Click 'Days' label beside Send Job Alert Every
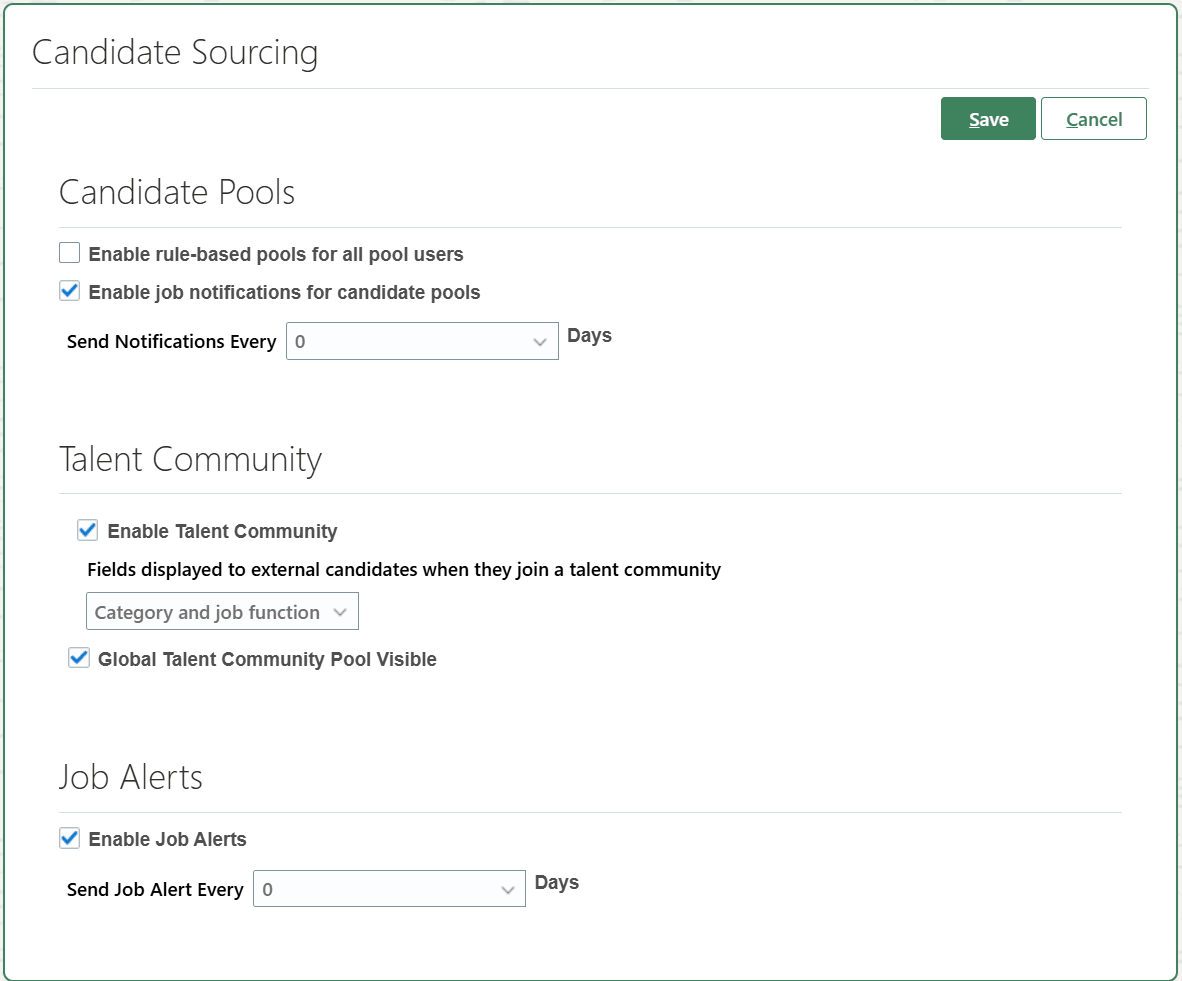The height and width of the screenshot is (981, 1182). (x=557, y=883)
